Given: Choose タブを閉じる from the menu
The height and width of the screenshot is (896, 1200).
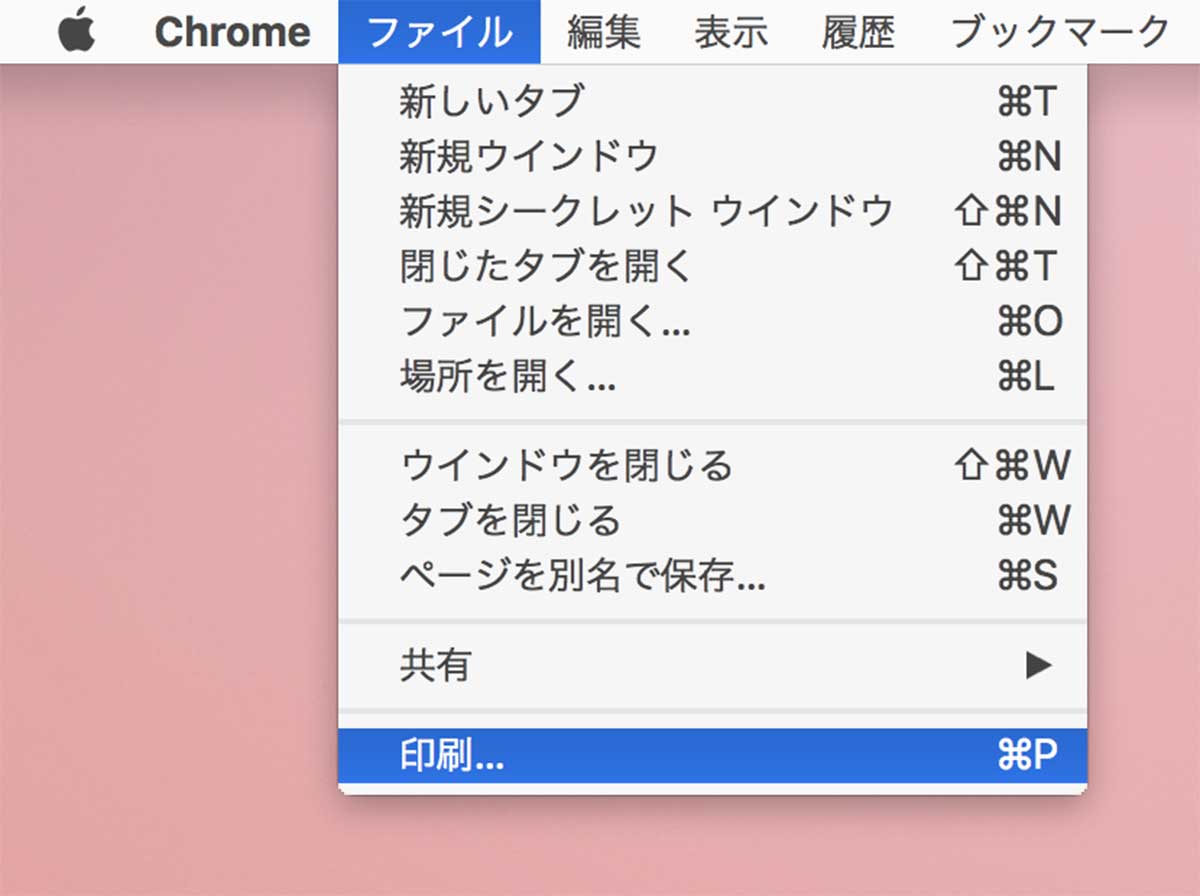Looking at the screenshot, I should click(x=713, y=520).
